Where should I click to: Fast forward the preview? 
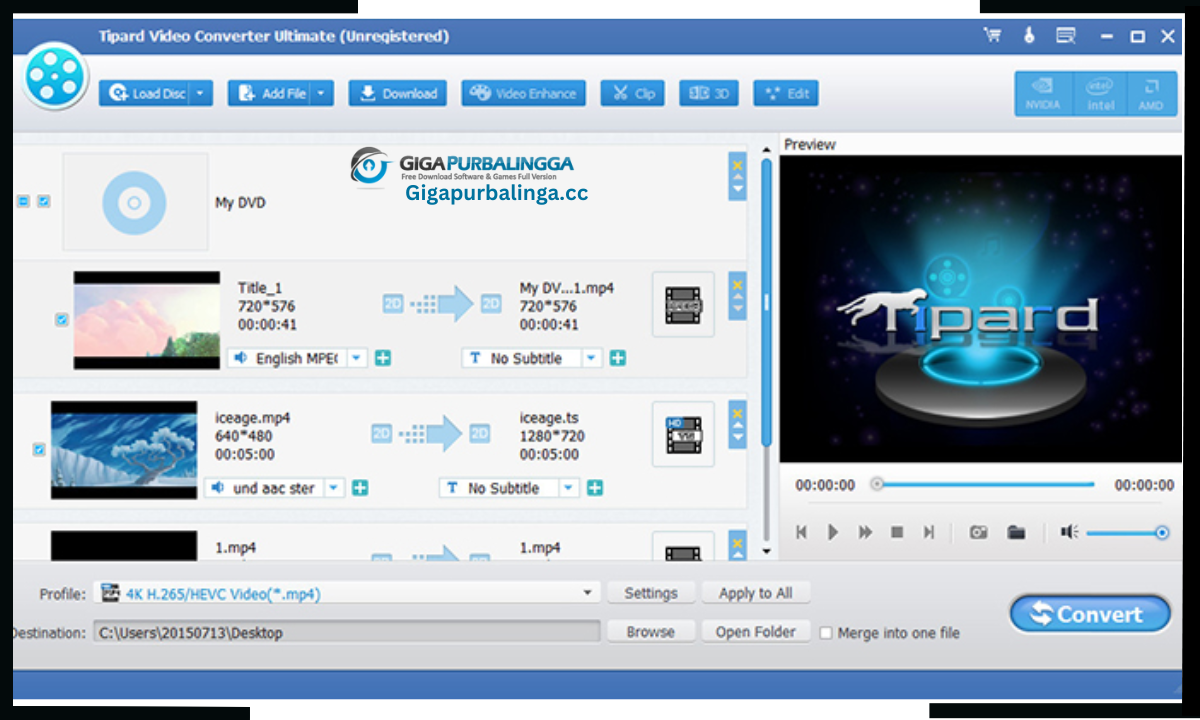click(865, 532)
